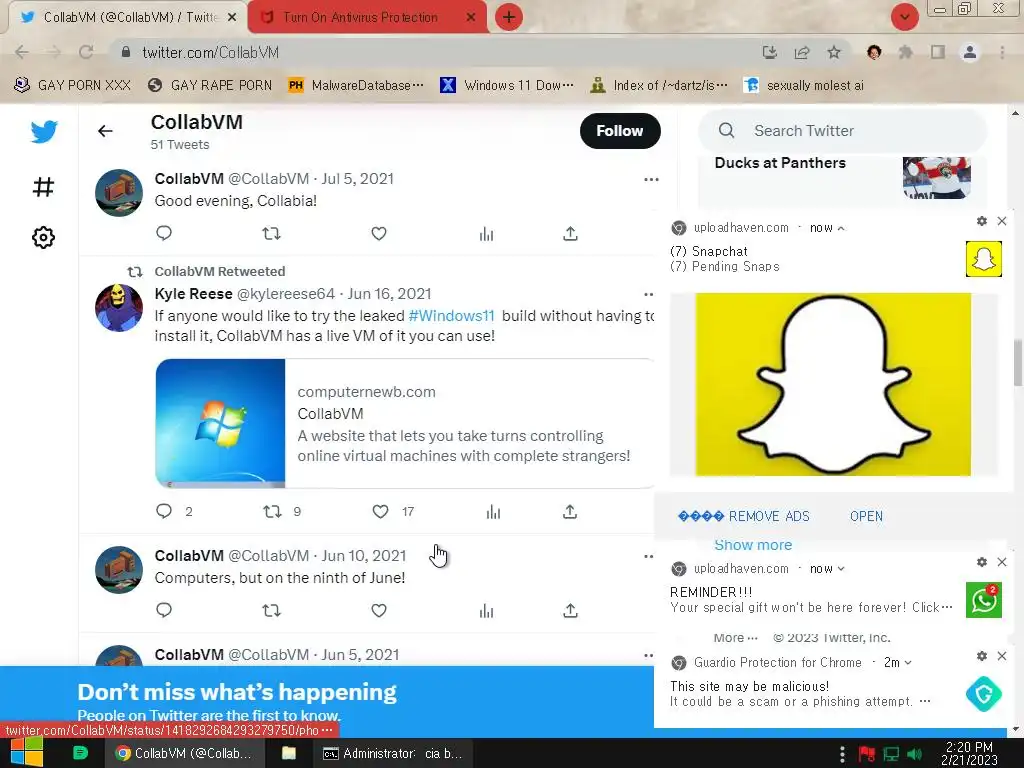Share Kyle Reese's Windows11 tweet
This screenshot has width=1024, height=768.
click(x=570, y=511)
